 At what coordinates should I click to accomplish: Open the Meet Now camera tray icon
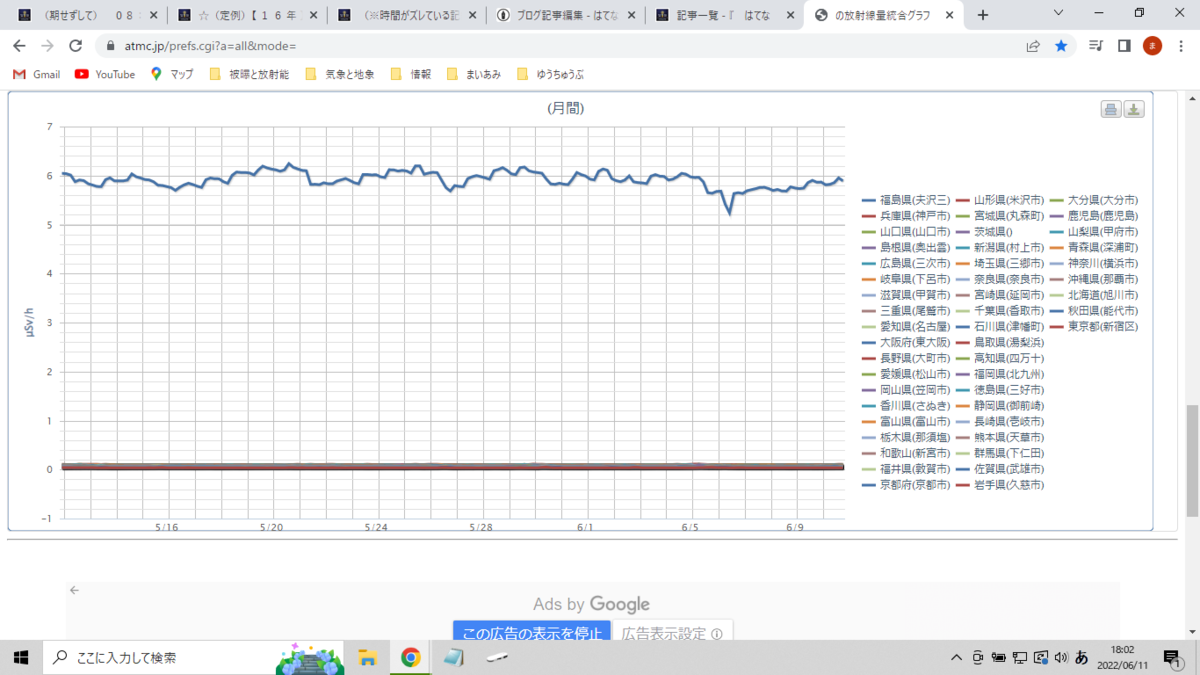[x=977, y=658]
